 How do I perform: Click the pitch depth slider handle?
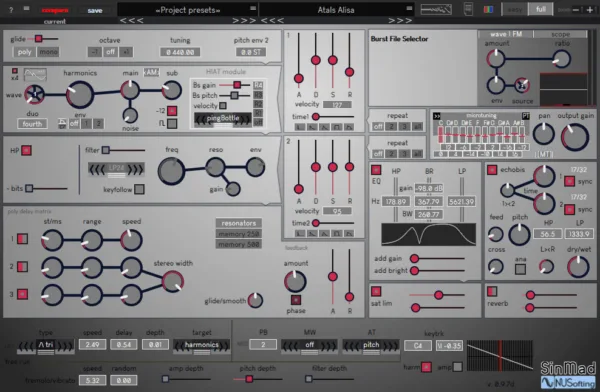(x=249, y=379)
